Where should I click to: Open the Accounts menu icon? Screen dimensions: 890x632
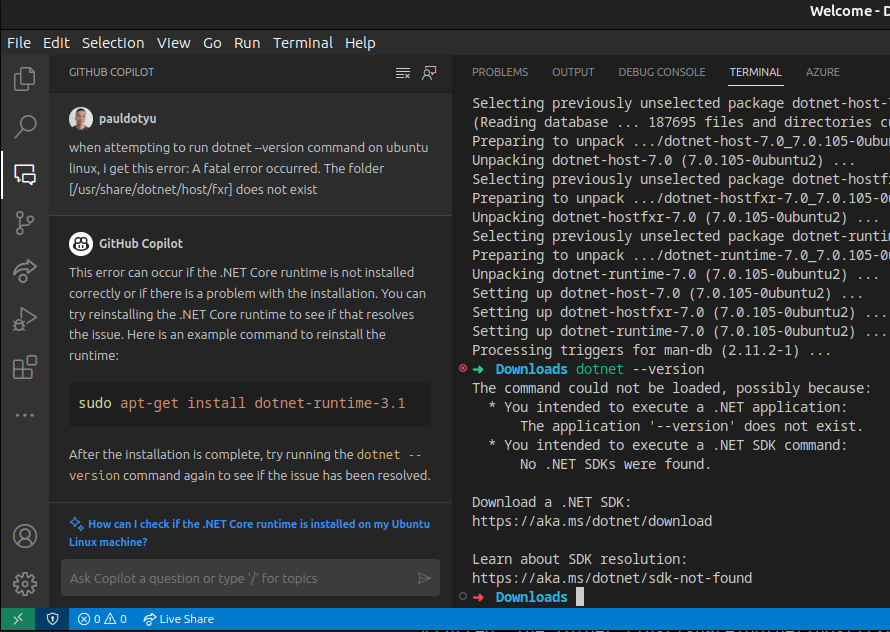click(24, 536)
